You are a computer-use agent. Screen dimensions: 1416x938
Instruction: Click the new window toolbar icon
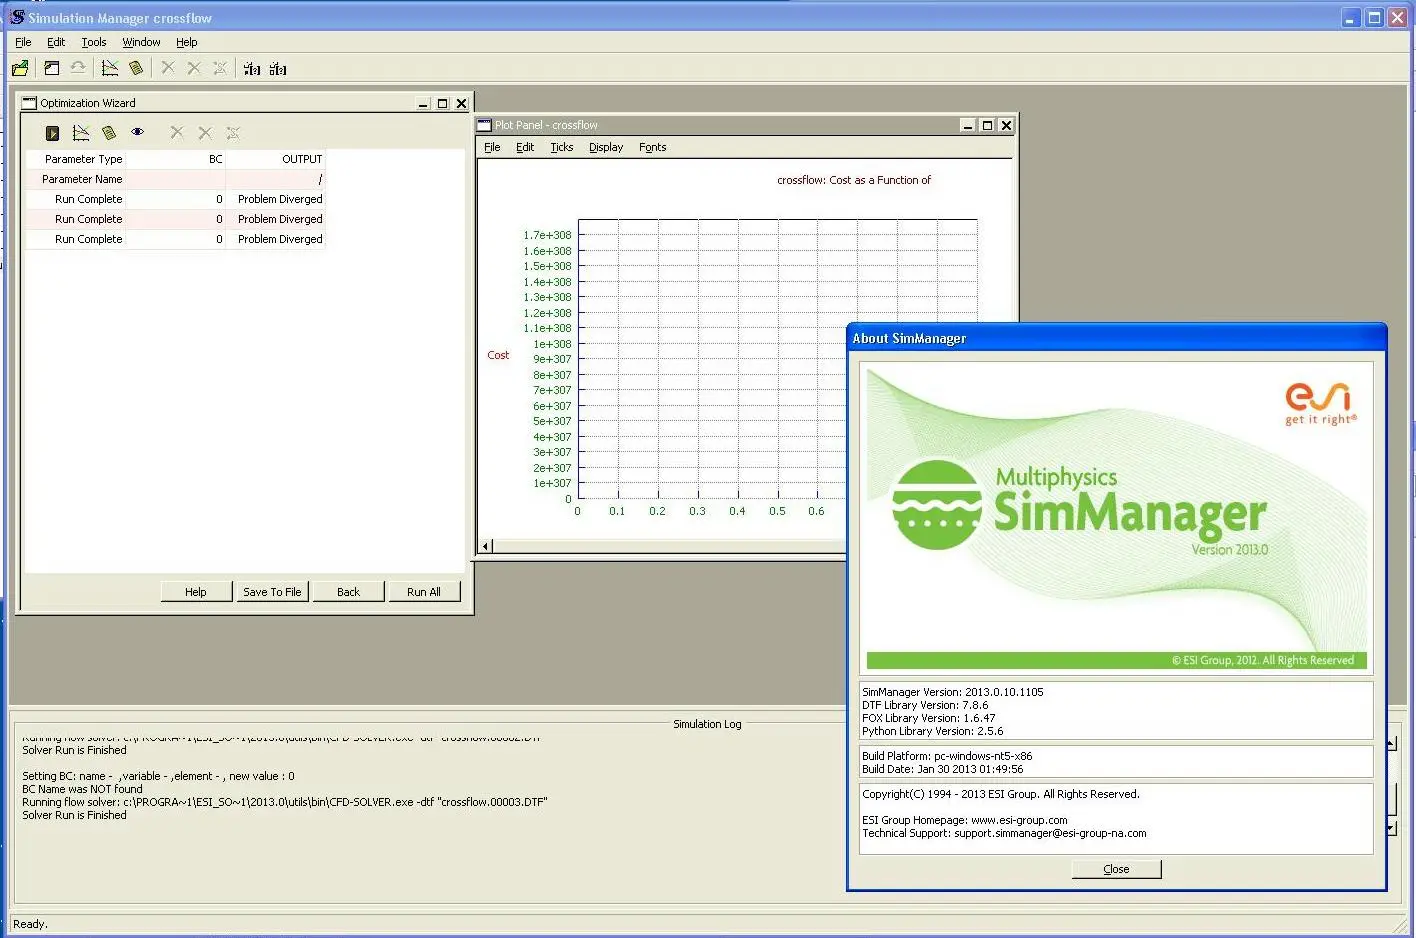click(x=52, y=67)
